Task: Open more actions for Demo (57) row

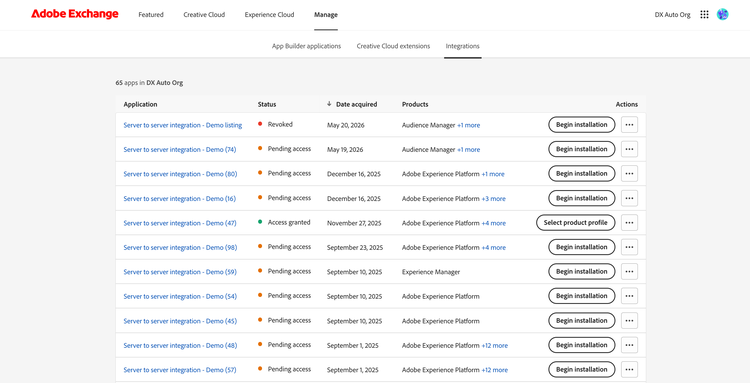Action: pyautogui.click(x=629, y=370)
